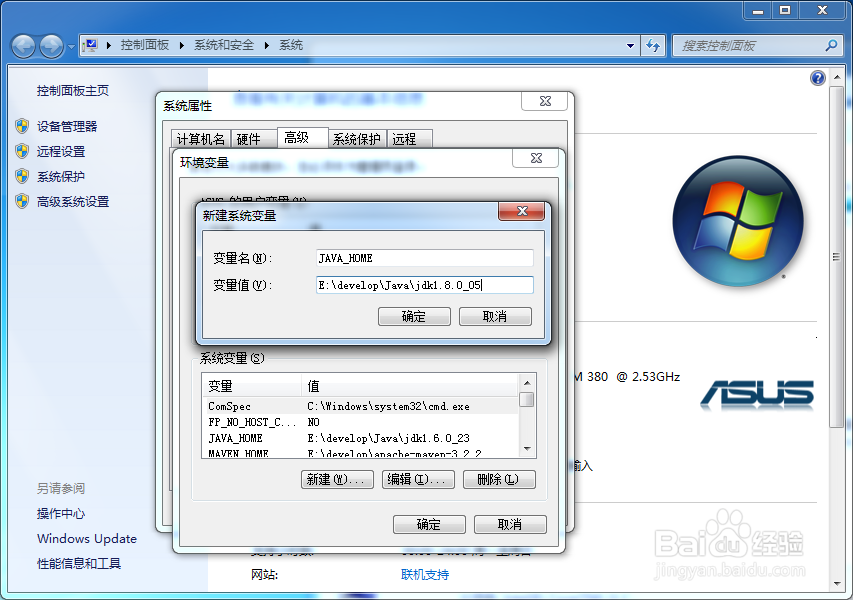The width and height of the screenshot is (853, 600).
Task: Click the back navigation arrow
Action: (22, 45)
